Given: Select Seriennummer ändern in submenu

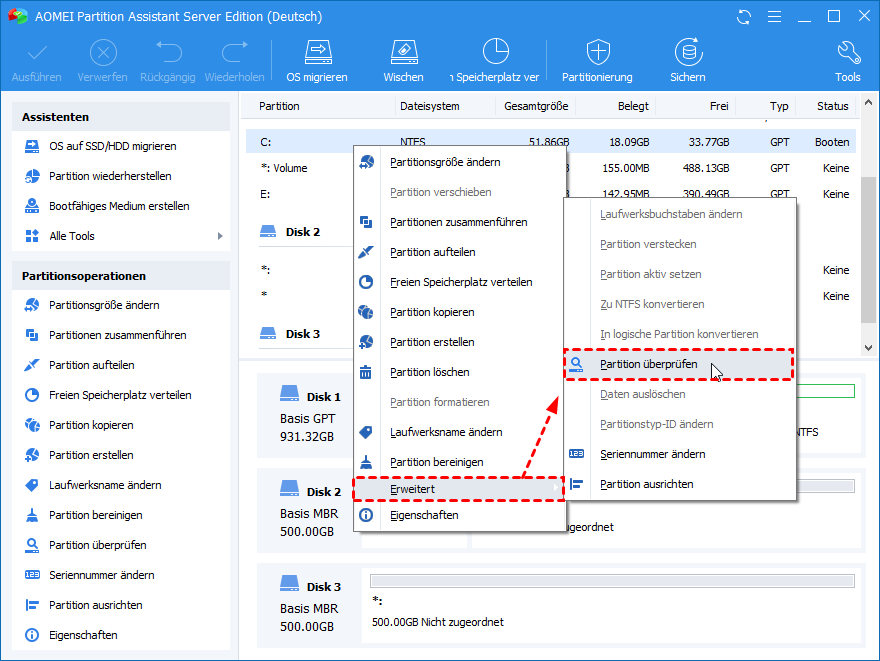Looking at the screenshot, I should point(679,455).
